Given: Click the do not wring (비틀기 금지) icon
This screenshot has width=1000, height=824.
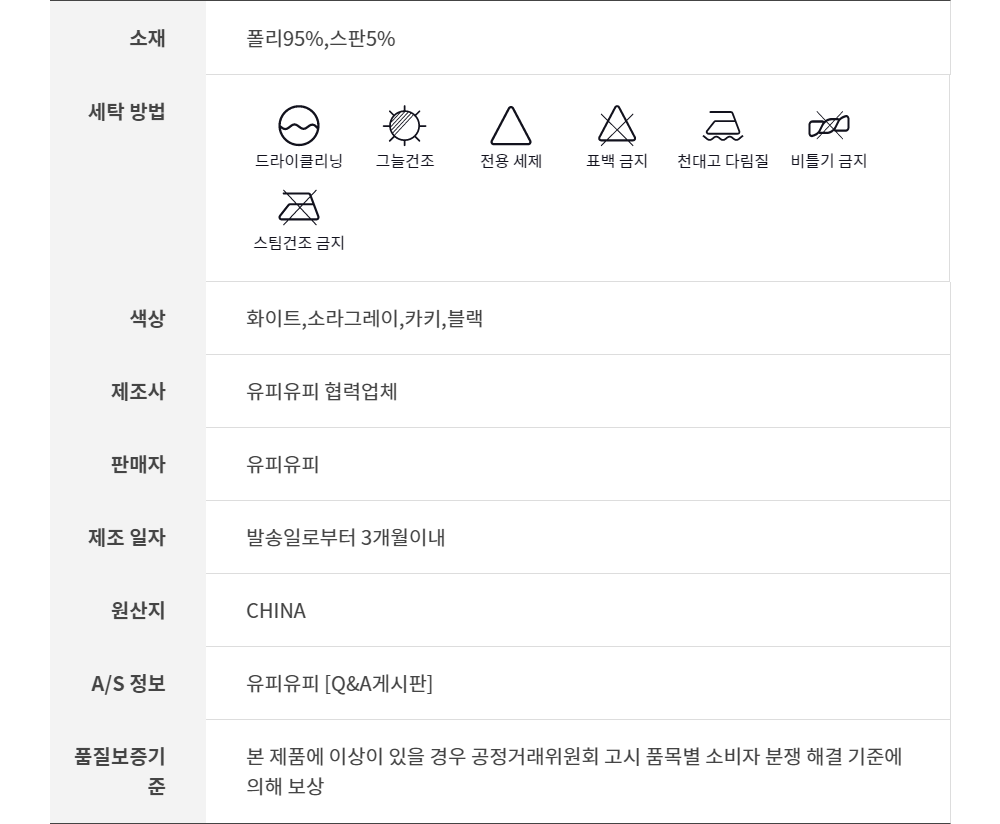Looking at the screenshot, I should point(828,126).
